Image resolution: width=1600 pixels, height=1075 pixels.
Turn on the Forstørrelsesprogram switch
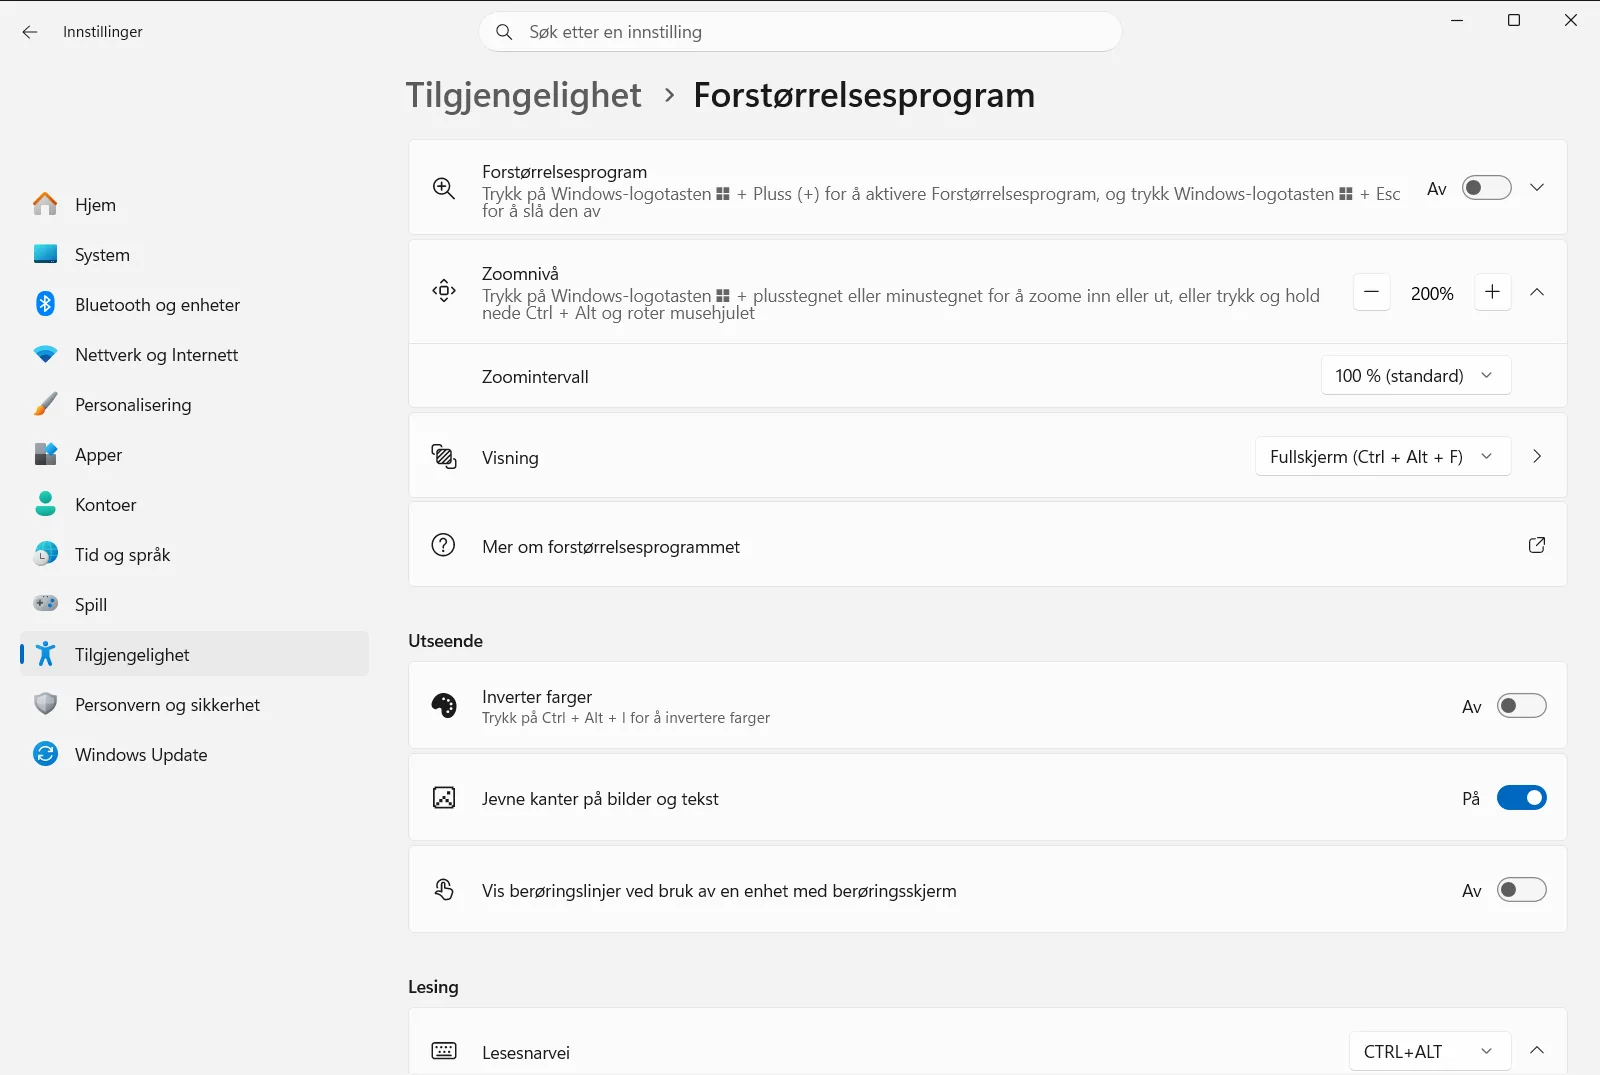pyautogui.click(x=1487, y=188)
